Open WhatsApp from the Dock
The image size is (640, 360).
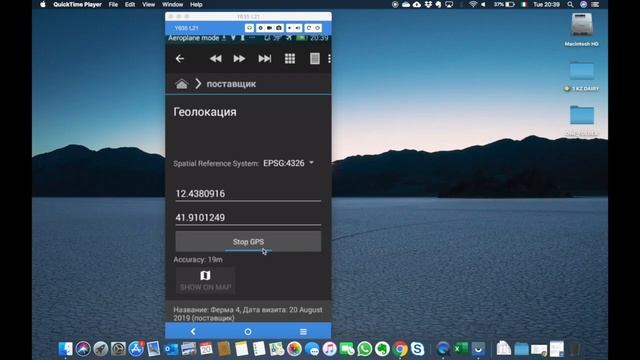coord(364,349)
